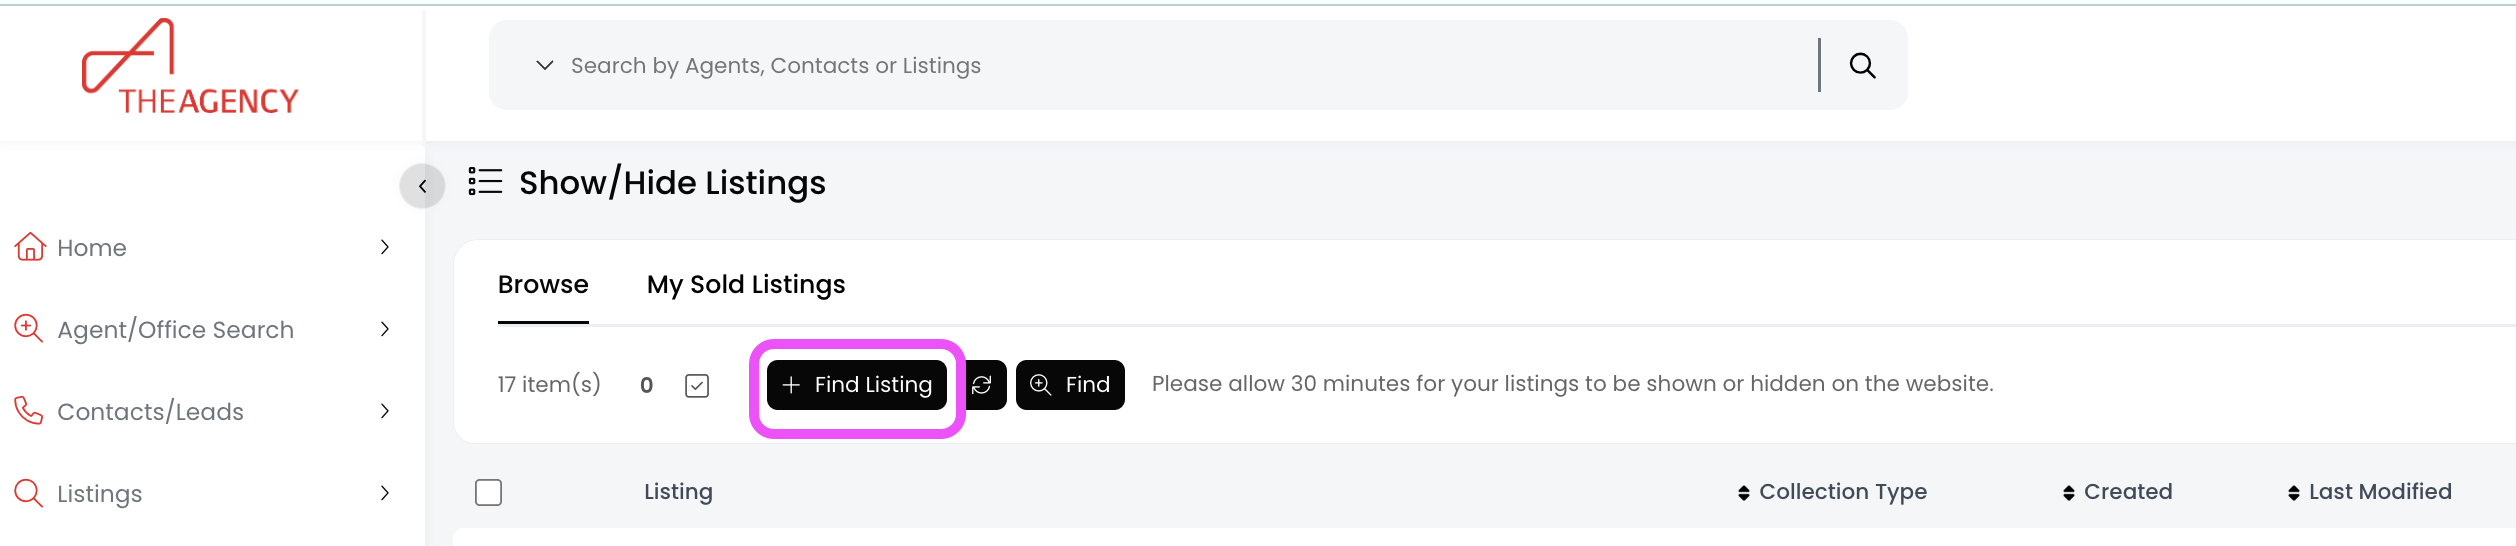Expand the Listings submenu chevron
Screen dimensions: 2516x546
pyautogui.click(x=385, y=493)
